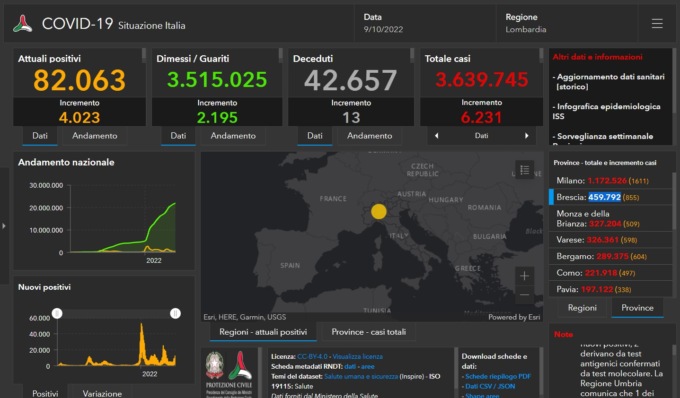Open Regioni - attuali positivi map tab
This screenshot has width=680, height=398.
(263, 332)
